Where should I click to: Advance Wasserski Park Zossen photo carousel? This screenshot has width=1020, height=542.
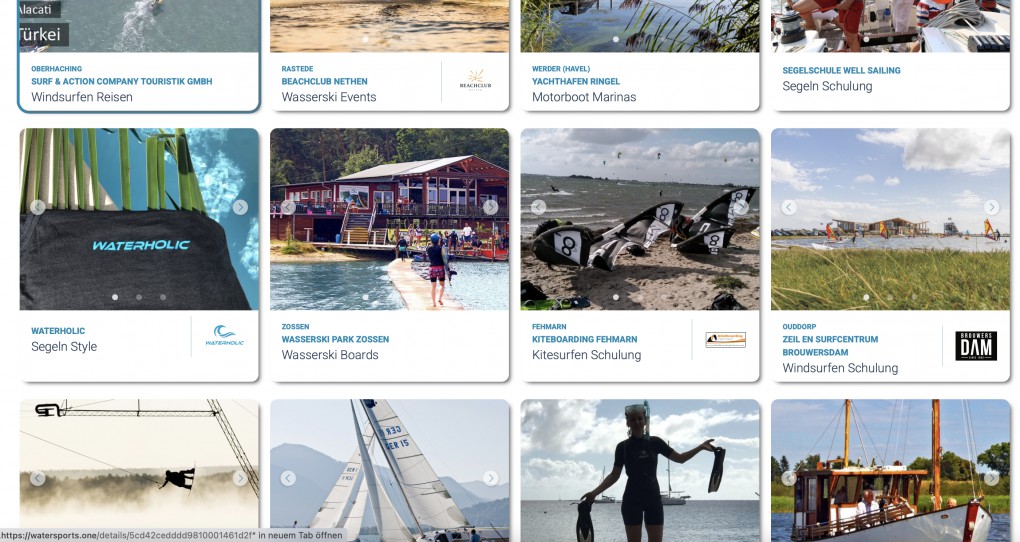490,207
